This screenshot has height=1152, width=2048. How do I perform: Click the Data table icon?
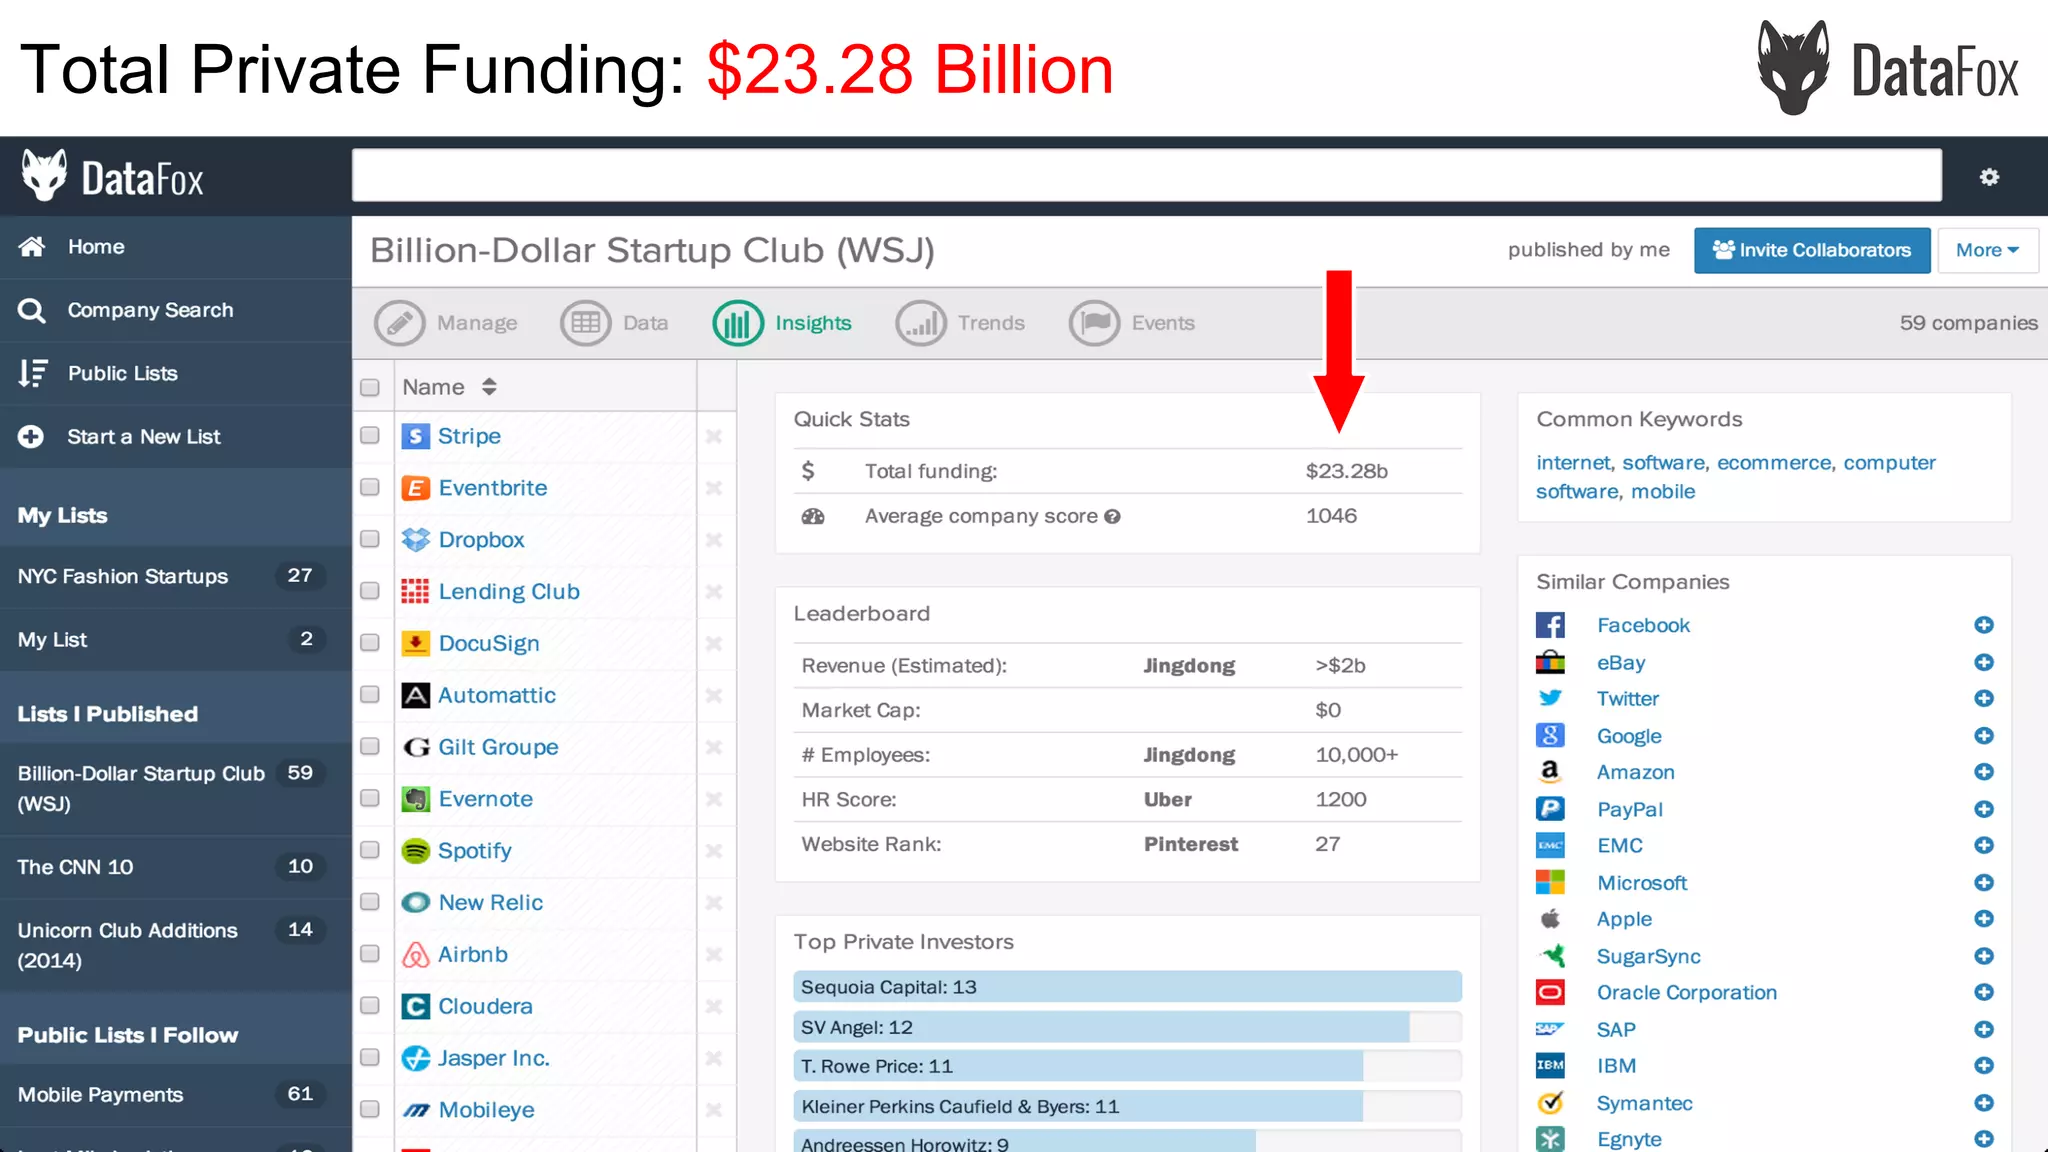pos(586,323)
